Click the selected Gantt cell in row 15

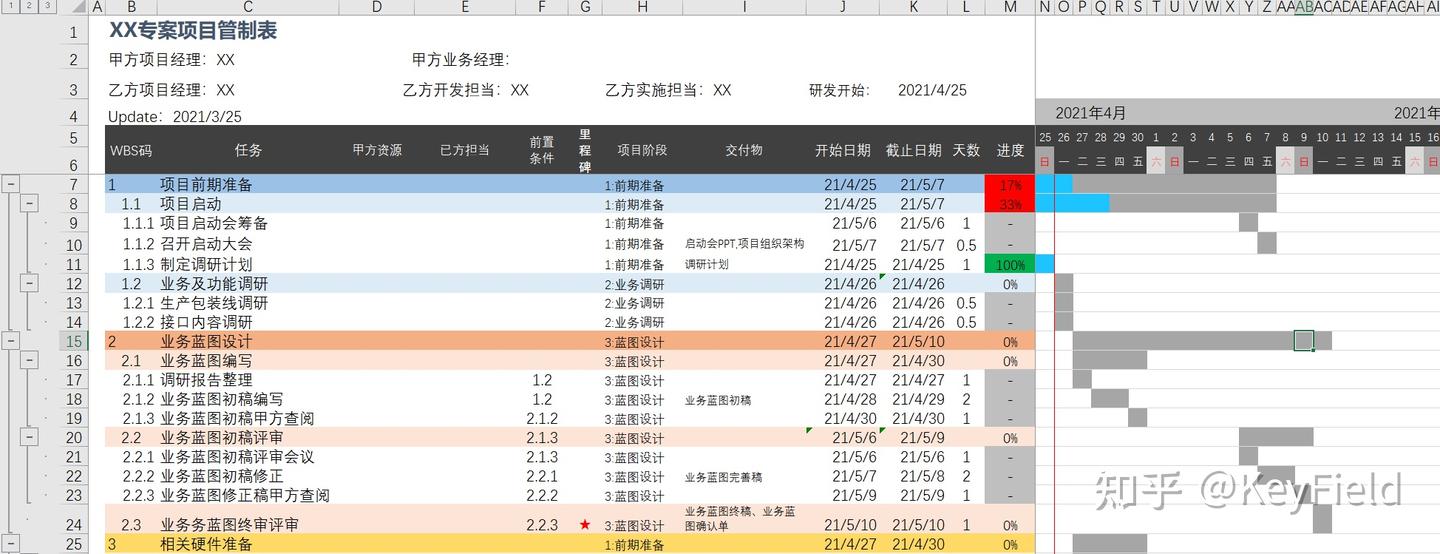[1303, 341]
